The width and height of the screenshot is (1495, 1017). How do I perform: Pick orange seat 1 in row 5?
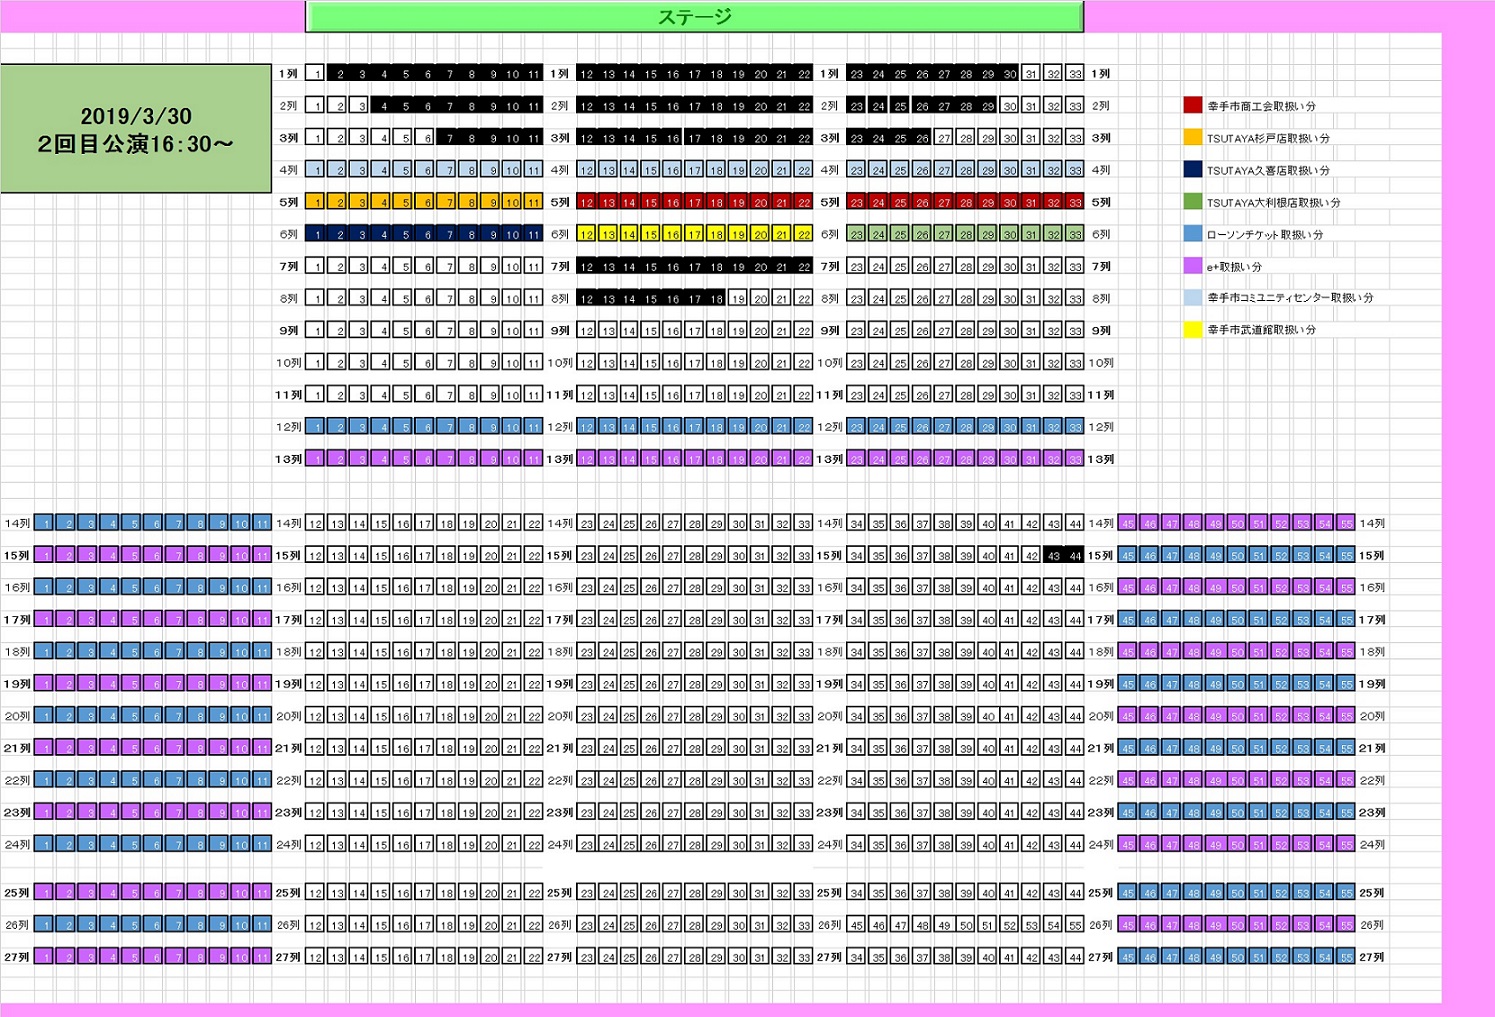point(316,202)
